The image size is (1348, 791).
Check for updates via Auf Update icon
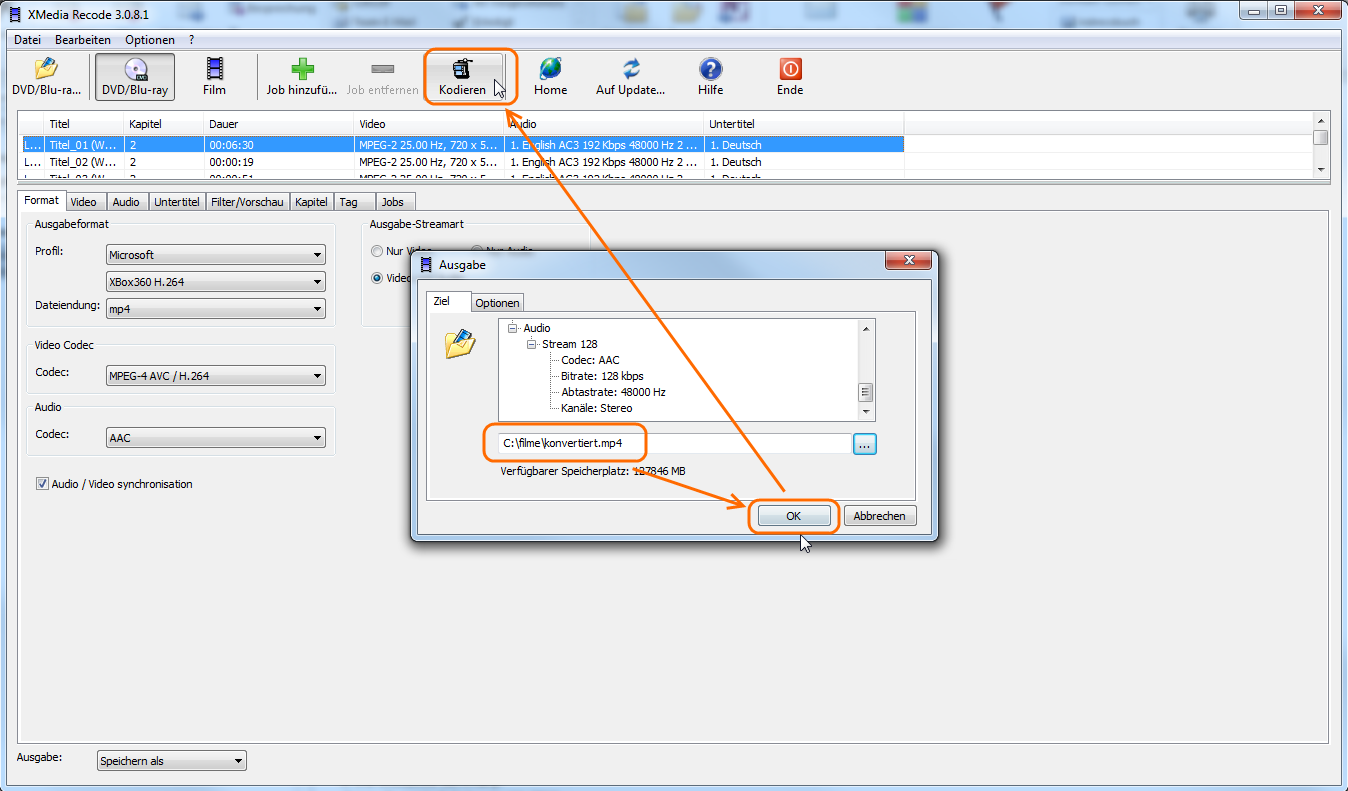(x=630, y=76)
